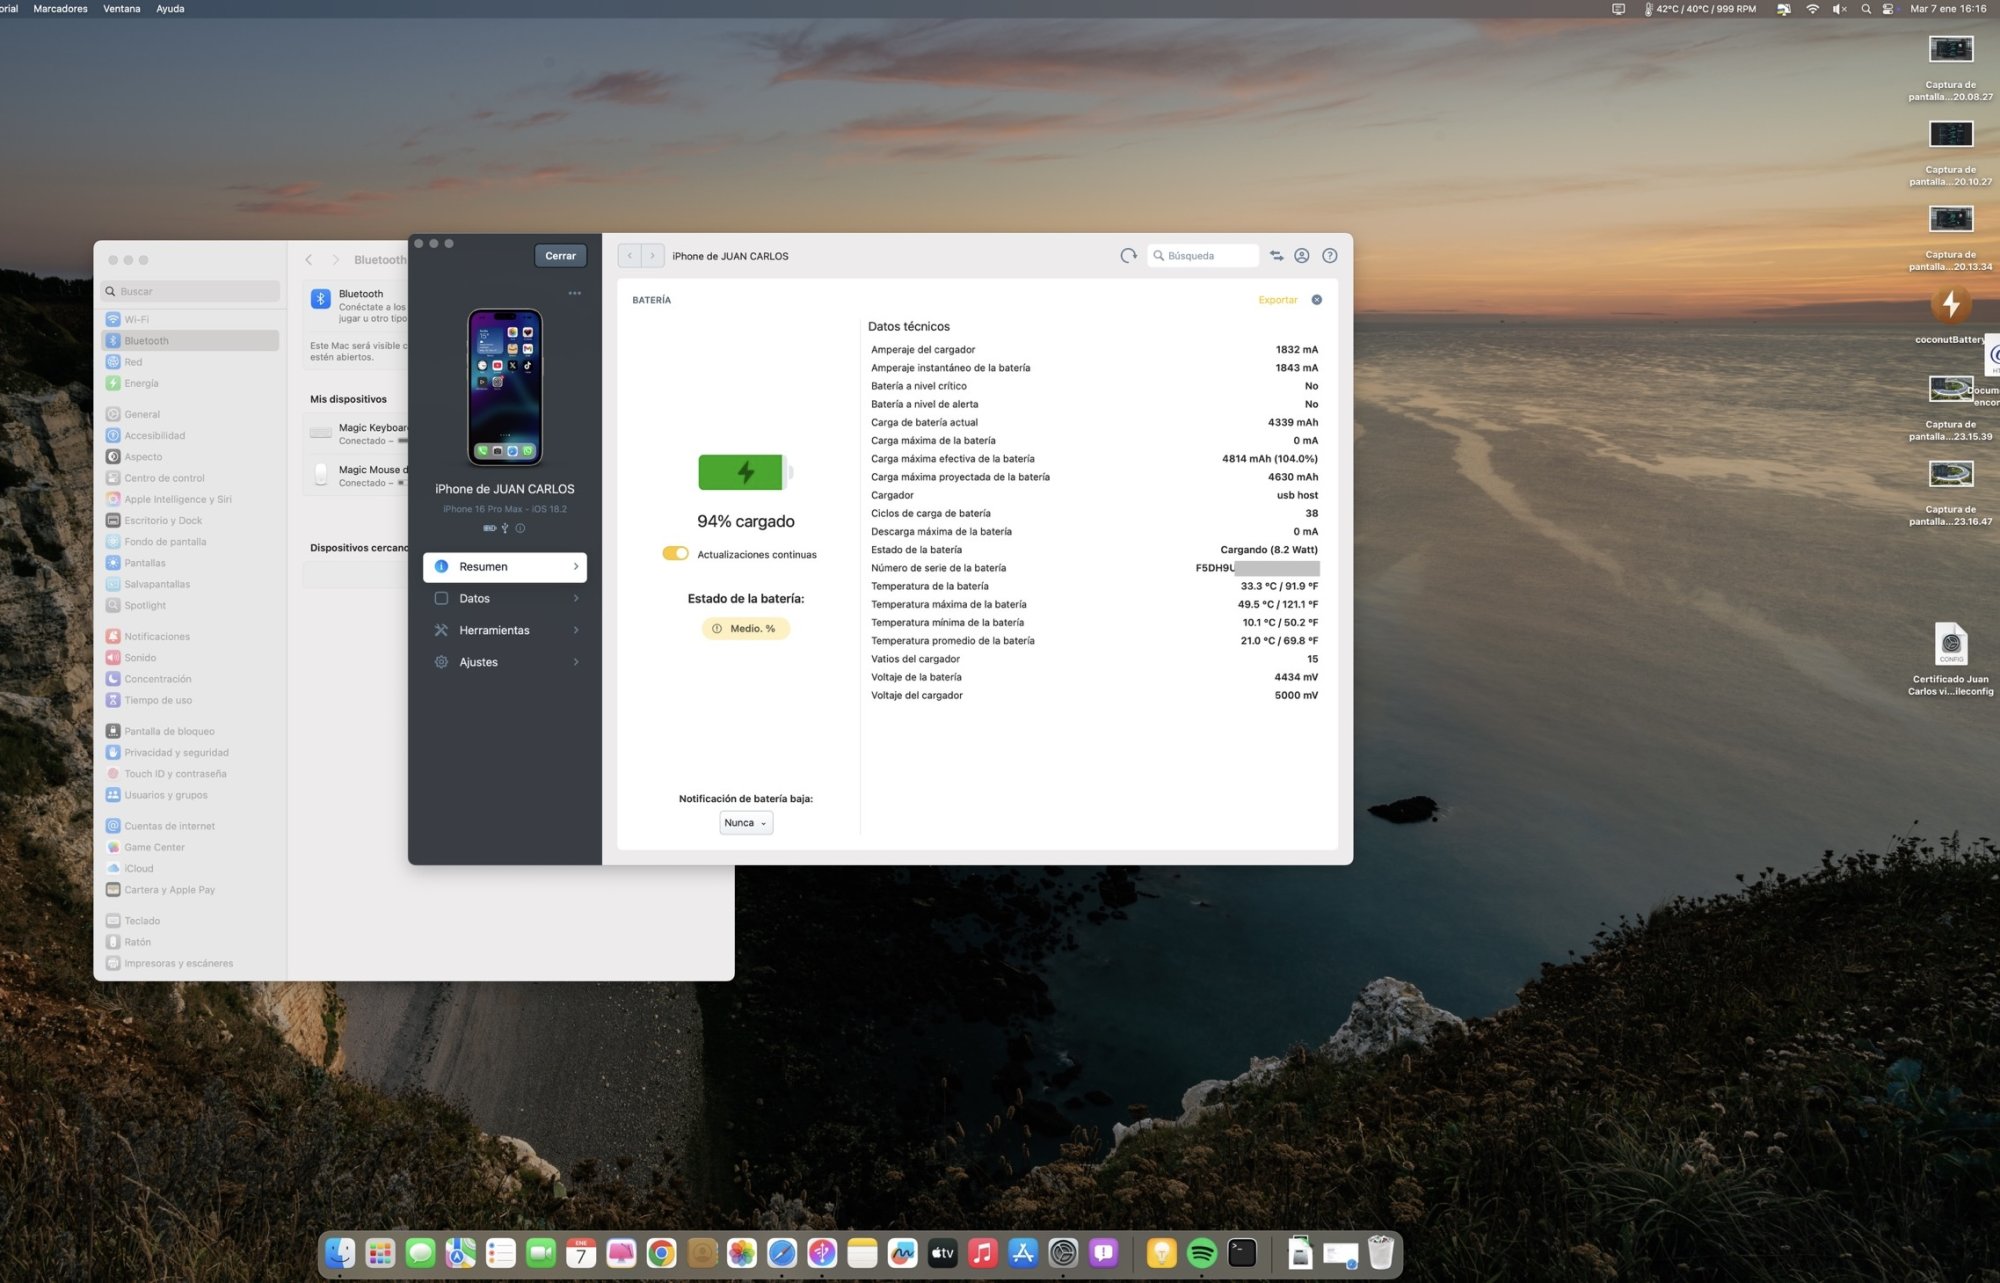Click the Temperatura de la batería row

click(1094, 587)
